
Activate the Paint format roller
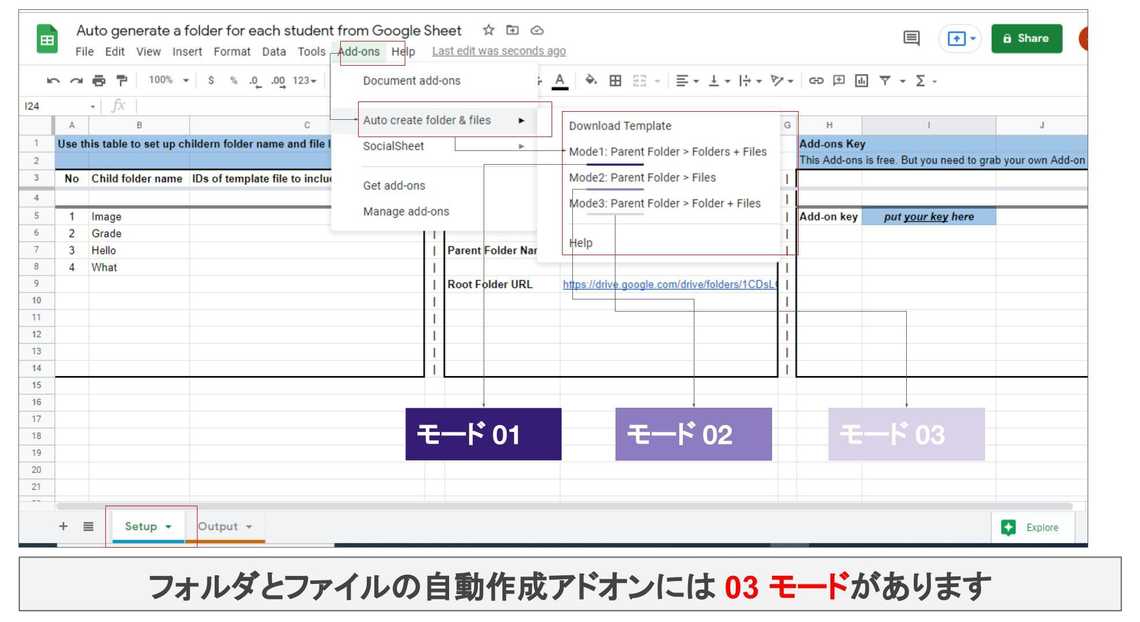click(122, 81)
